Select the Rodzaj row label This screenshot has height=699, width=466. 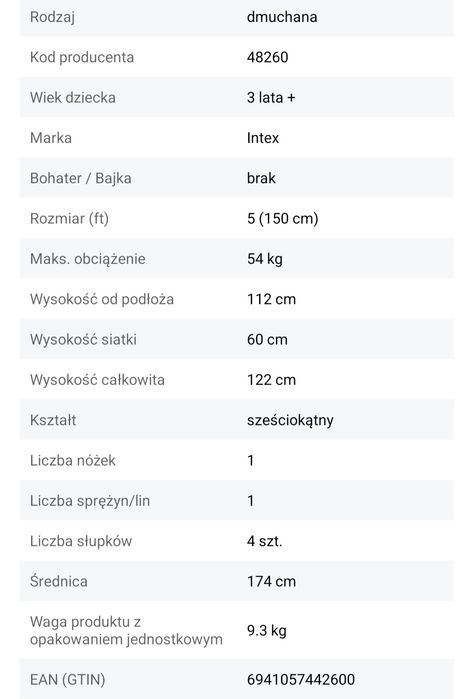click(52, 17)
